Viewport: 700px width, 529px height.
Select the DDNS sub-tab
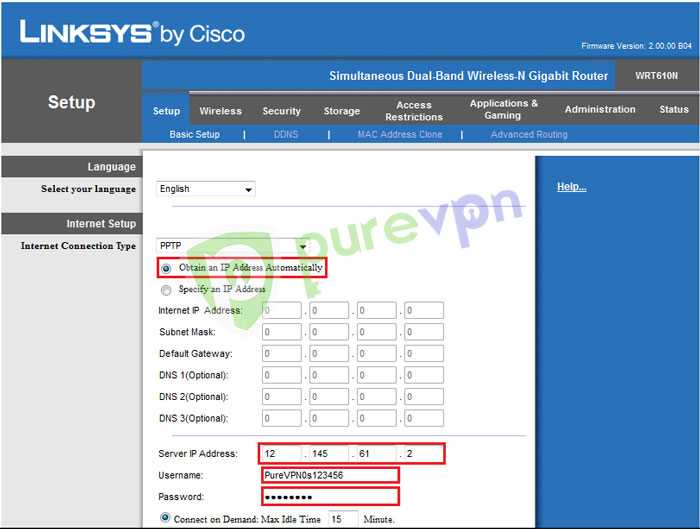pos(286,134)
